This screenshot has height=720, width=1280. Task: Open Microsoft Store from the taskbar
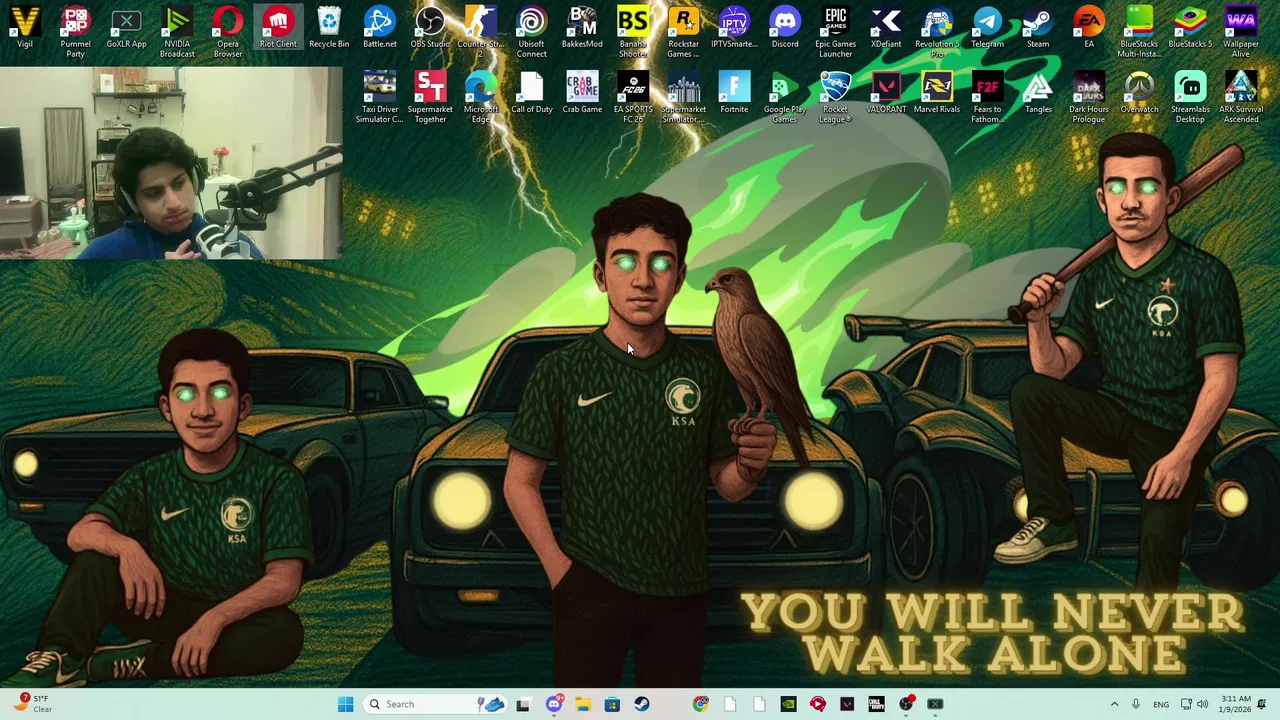(612, 704)
